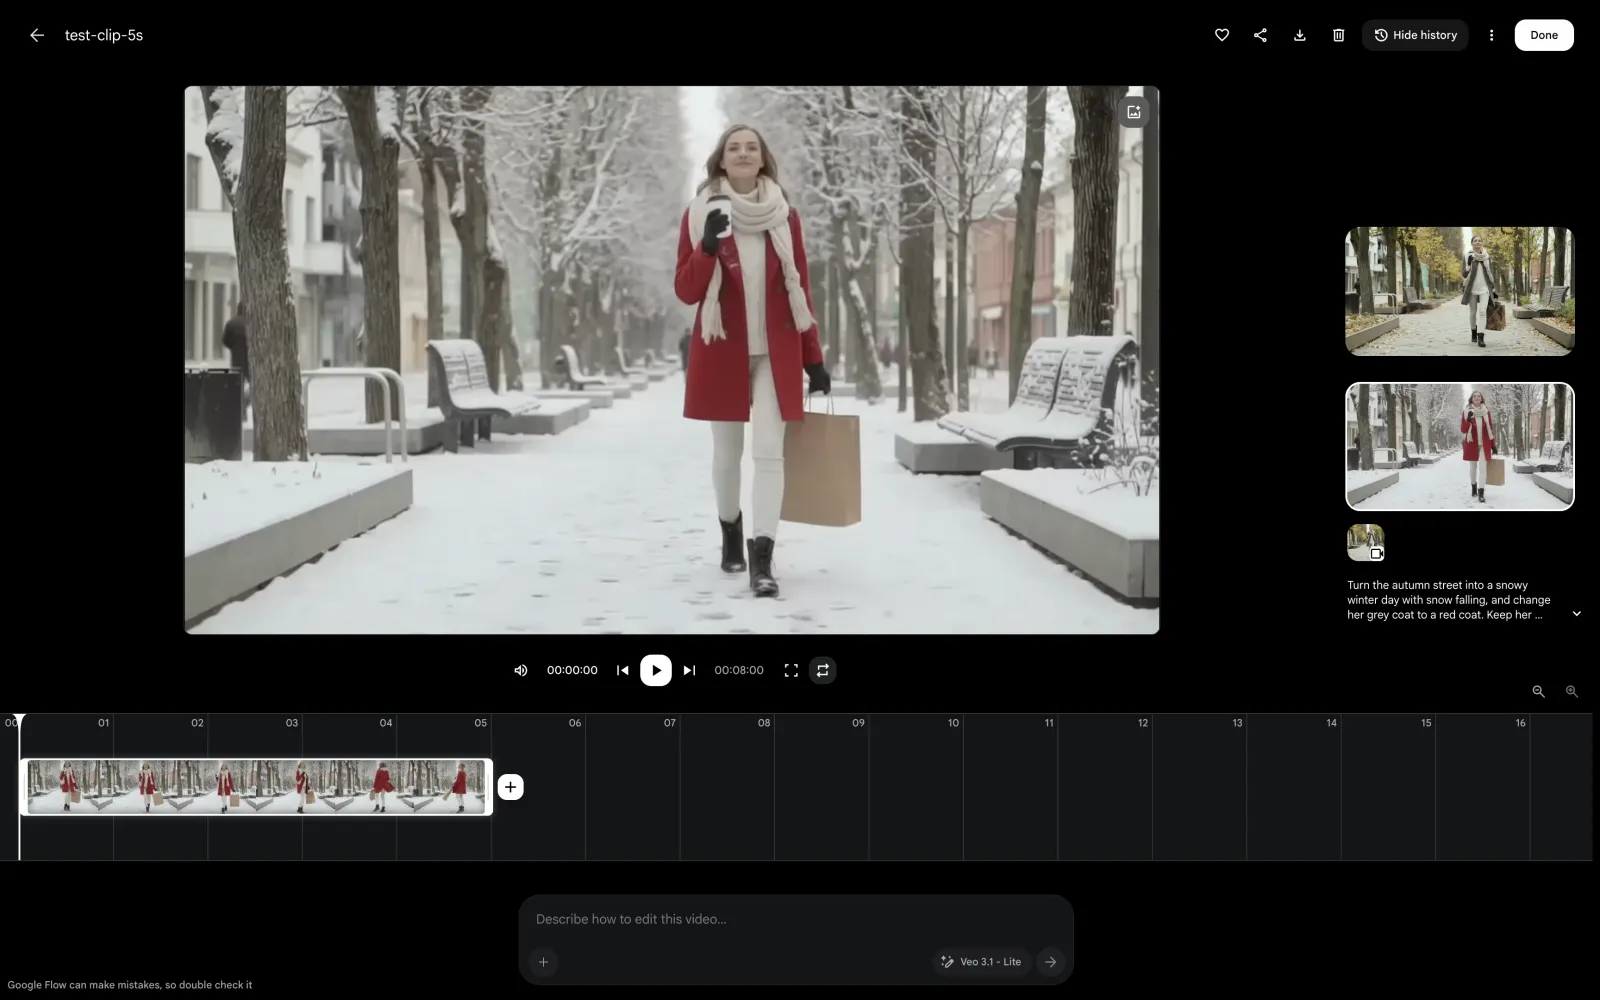The width and height of the screenshot is (1600, 1000).
Task: Open the Veo 3.1 - Lite model selector
Action: pyautogui.click(x=981, y=962)
